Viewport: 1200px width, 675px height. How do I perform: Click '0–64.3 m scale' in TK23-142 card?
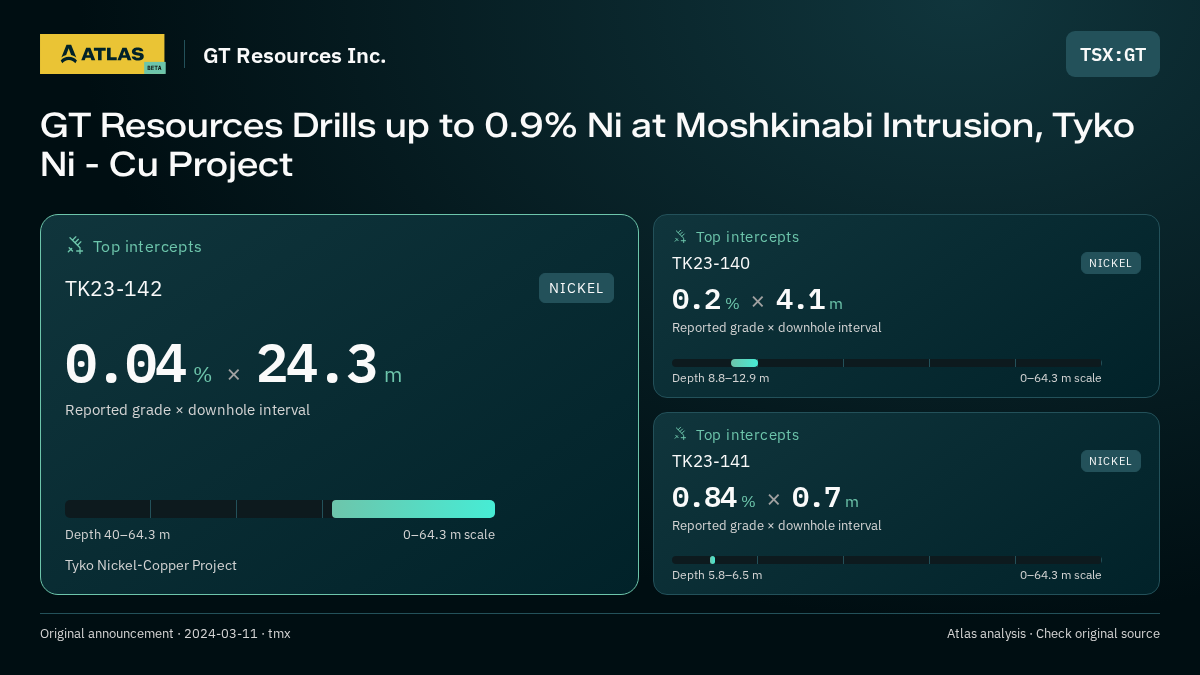click(449, 535)
